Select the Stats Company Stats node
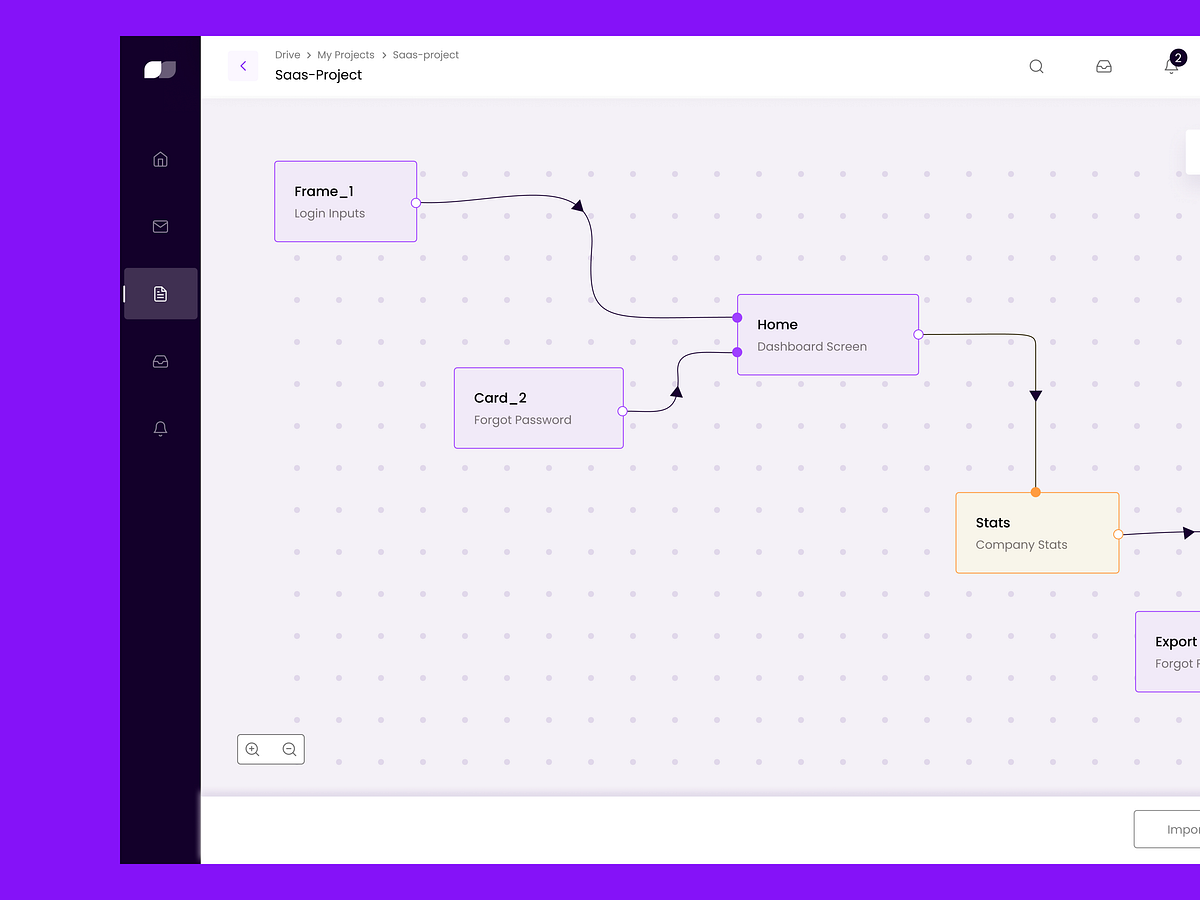The image size is (1200, 900). coord(1037,532)
